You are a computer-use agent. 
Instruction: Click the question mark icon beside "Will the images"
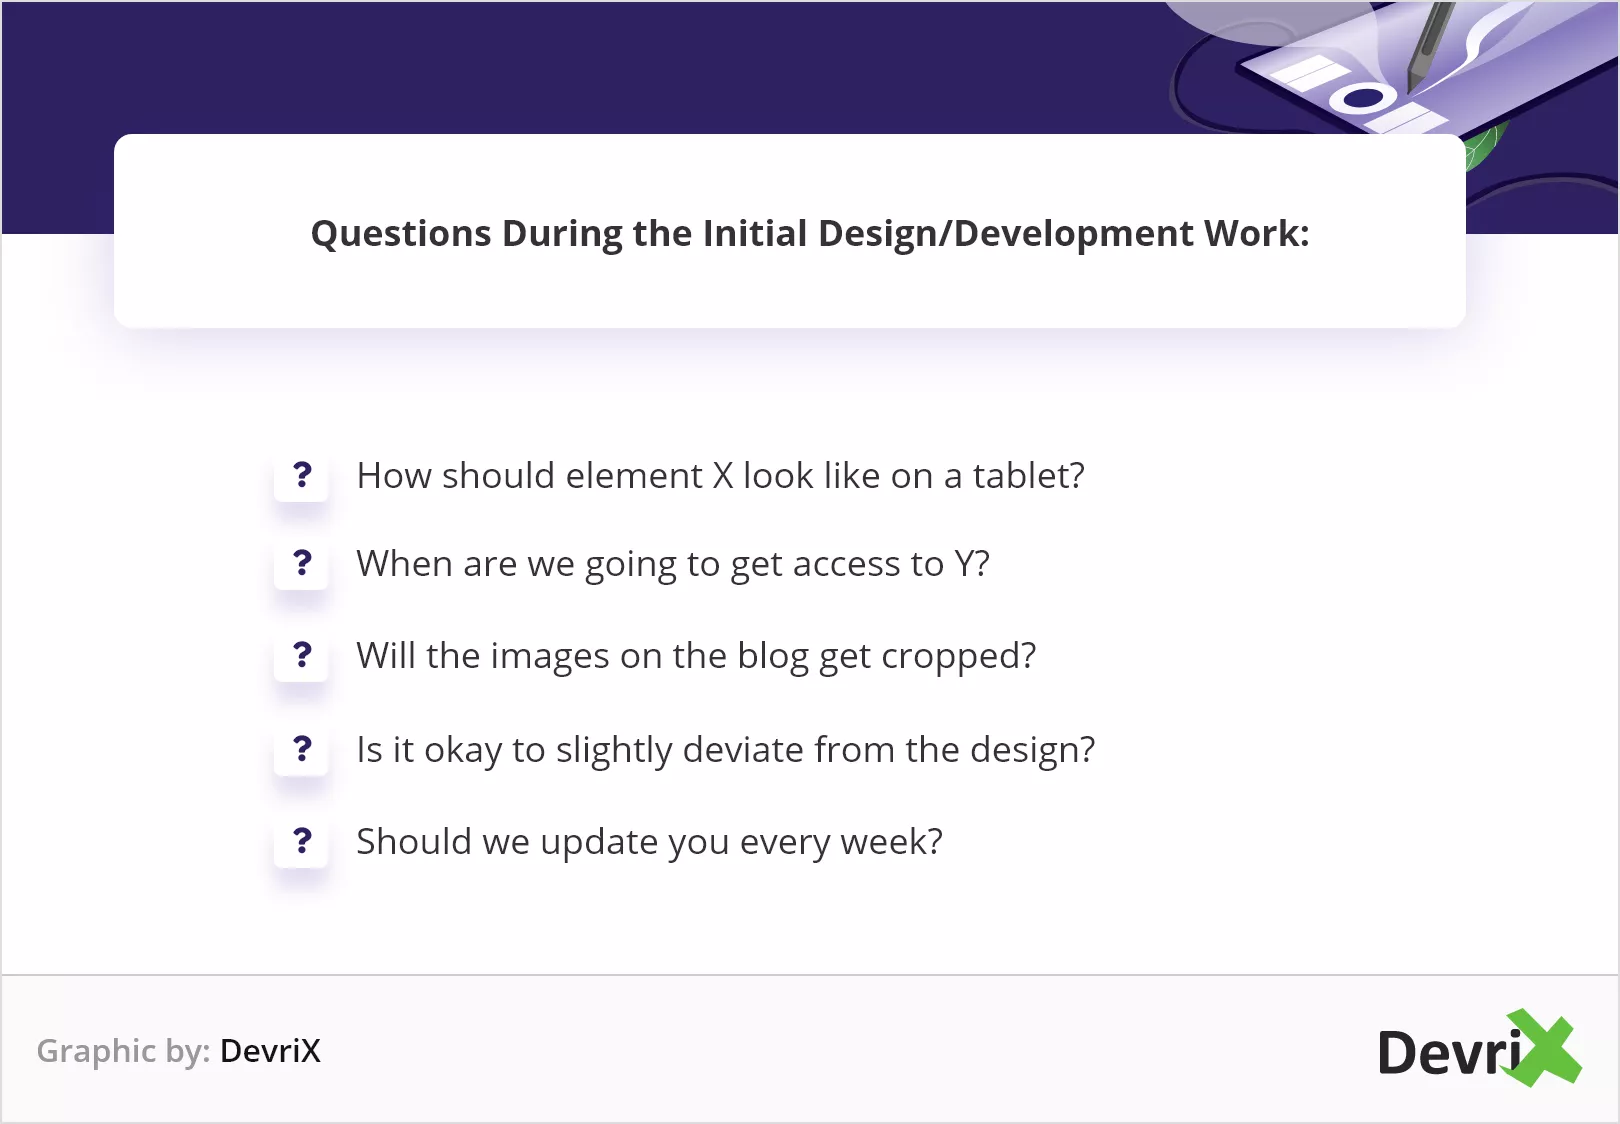(x=302, y=655)
